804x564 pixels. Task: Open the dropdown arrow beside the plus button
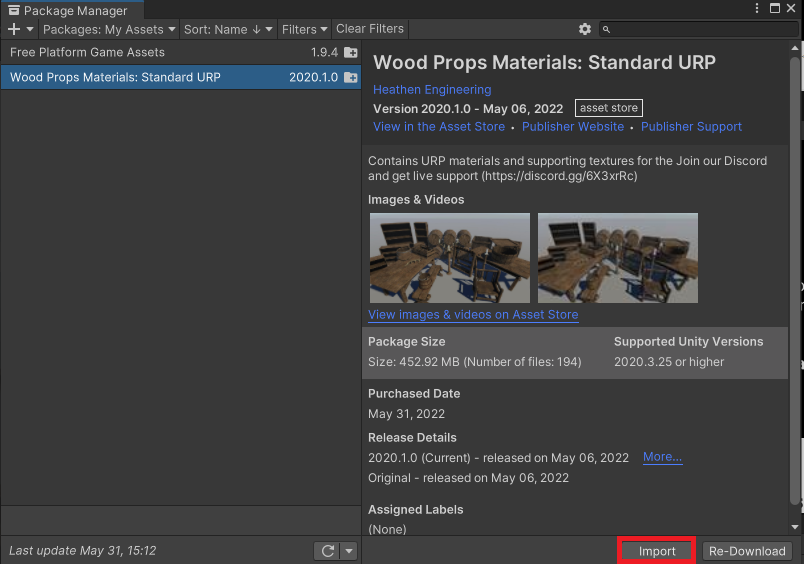pyautogui.click(x=30, y=29)
